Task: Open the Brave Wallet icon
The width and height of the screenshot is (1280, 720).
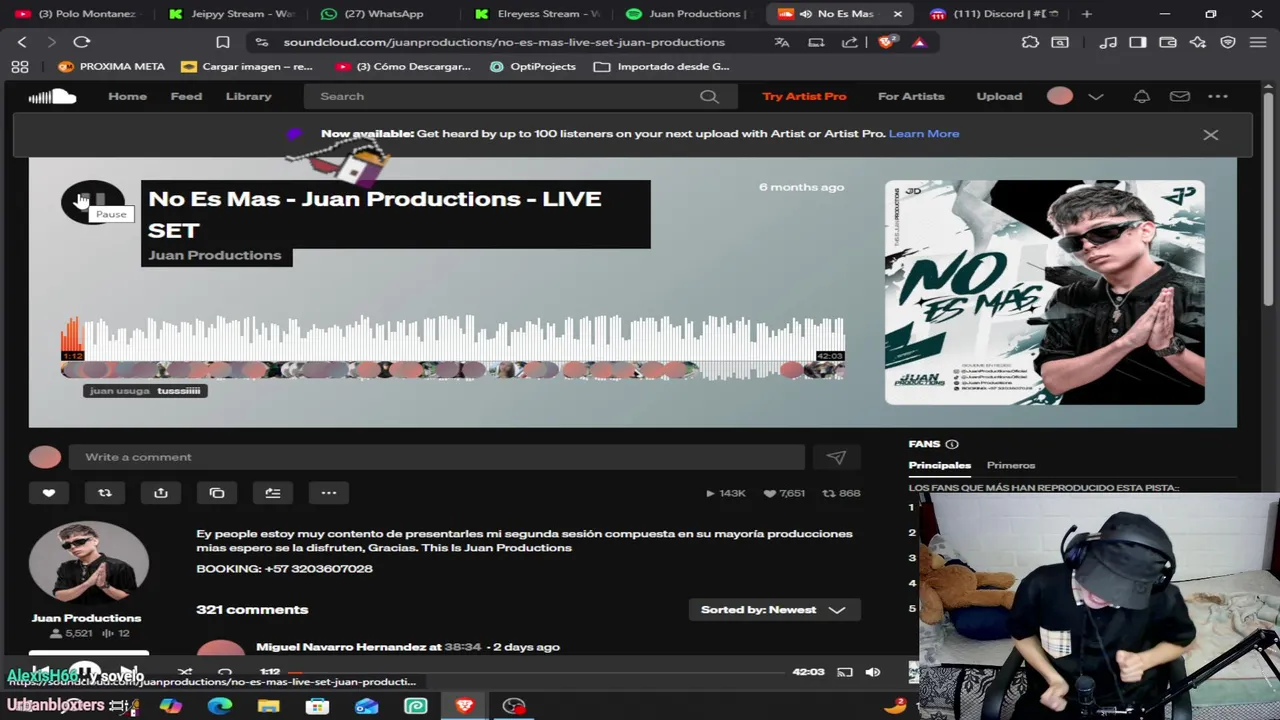Action: coord(1168,42)
